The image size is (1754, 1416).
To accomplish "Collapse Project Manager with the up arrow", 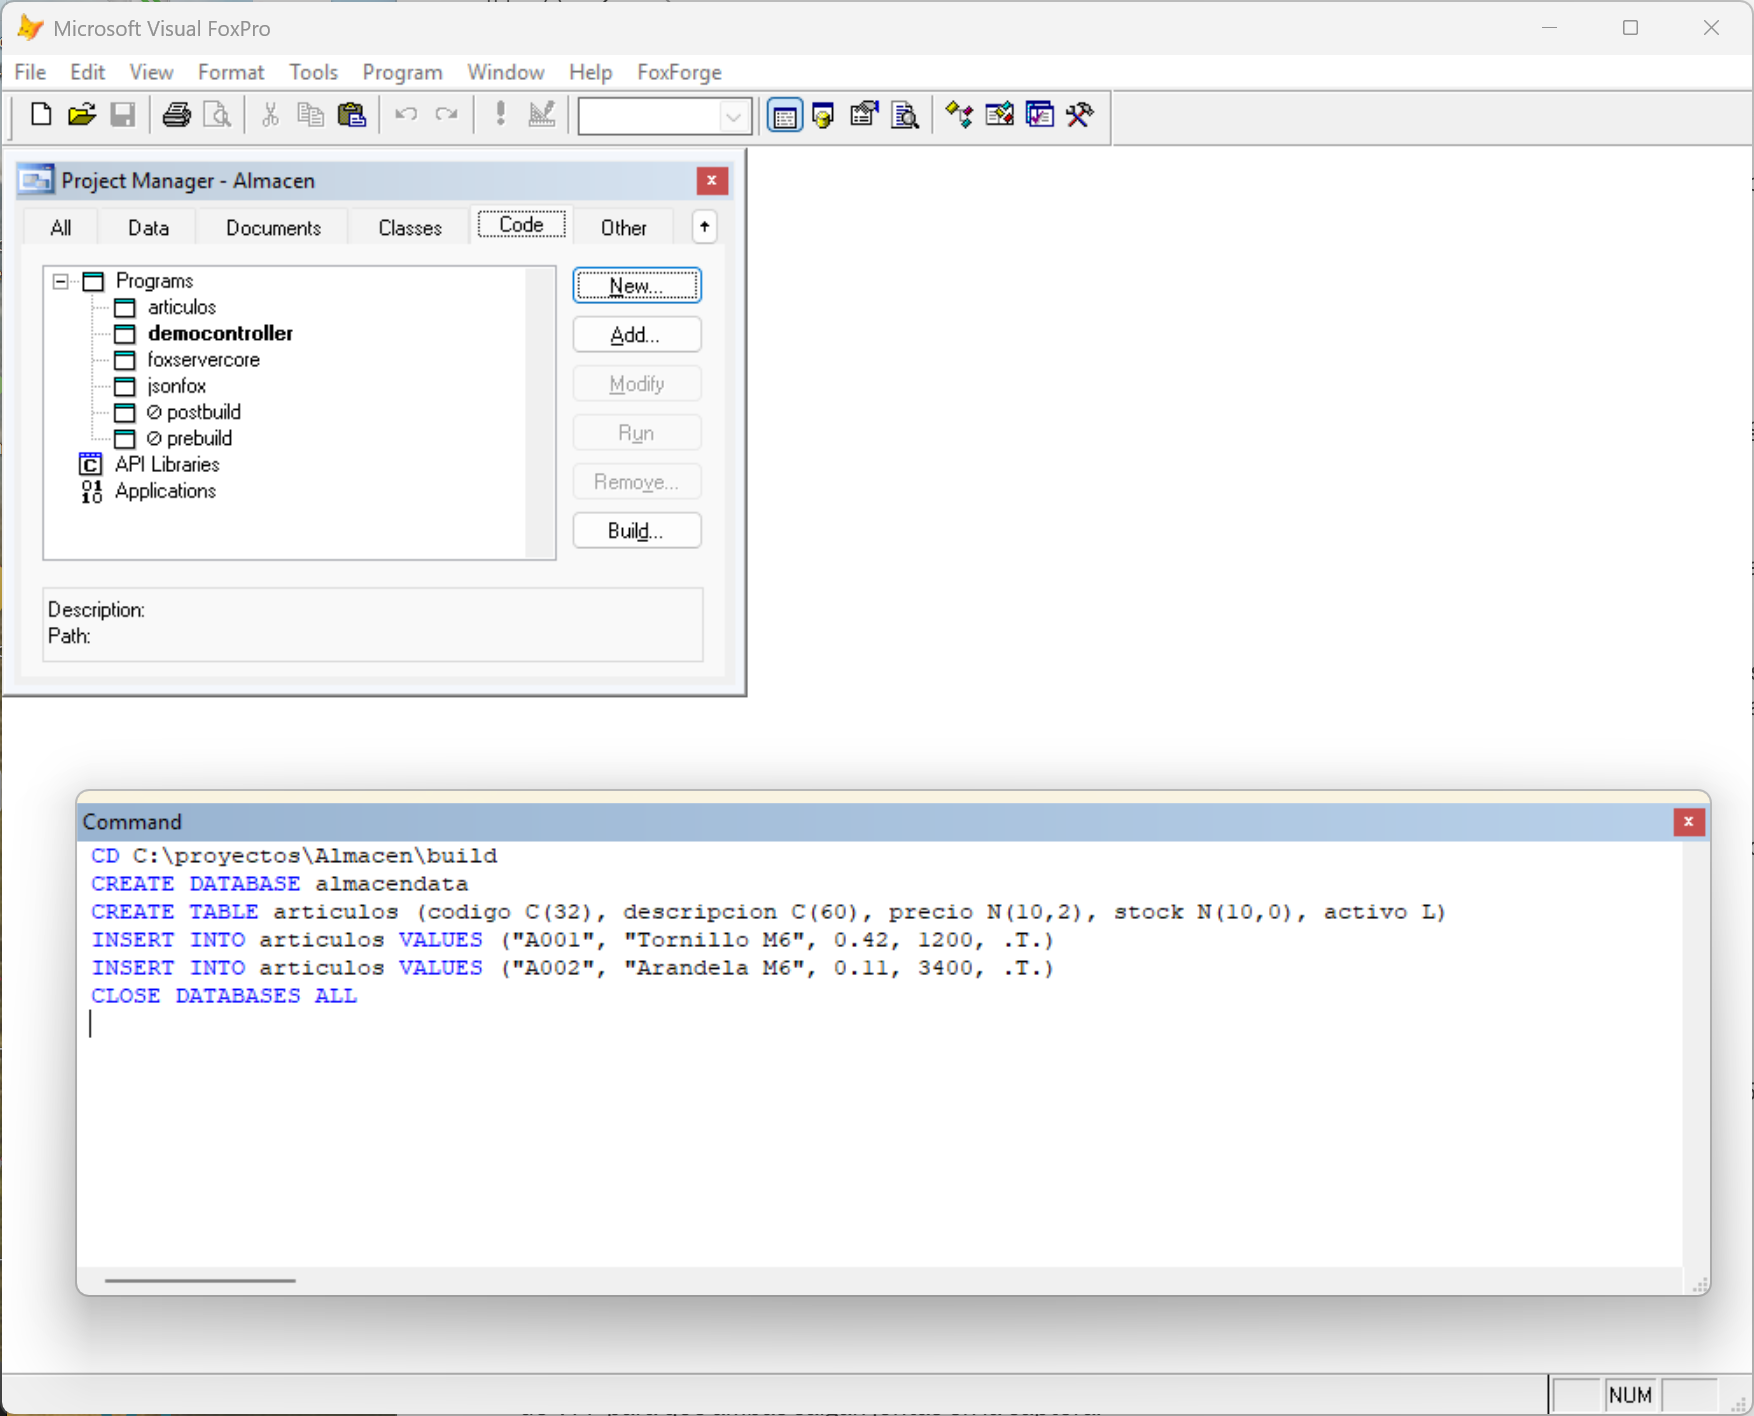I will coord(705,227).
